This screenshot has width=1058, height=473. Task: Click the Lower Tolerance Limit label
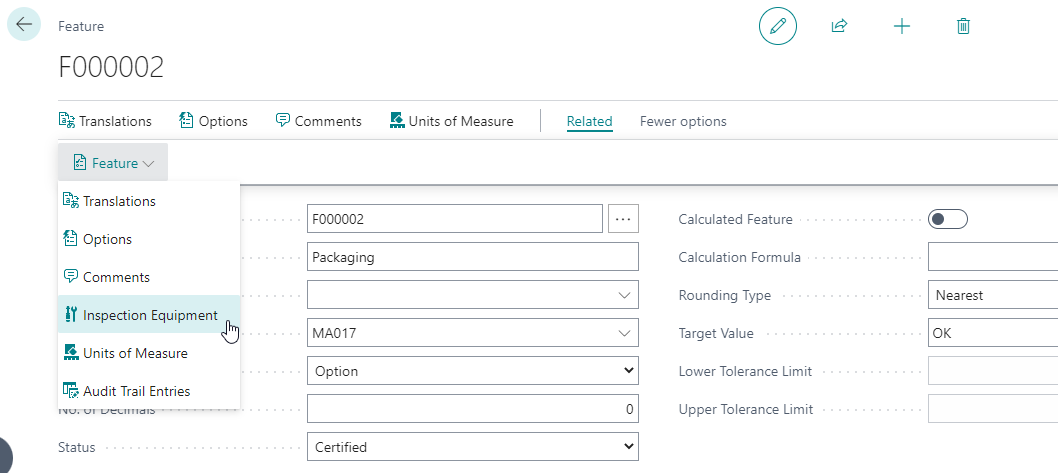coord(745,371)
